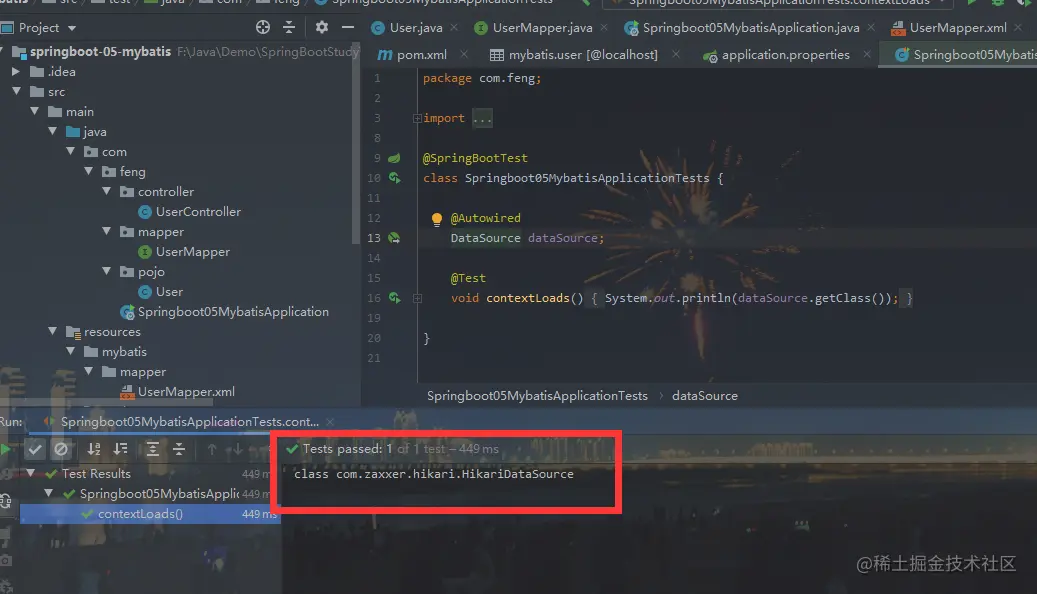Image resolution: width=1037 pixels, height=594 pixels.
Task: Go to next failed test arrow
Action: tap(237, 449)
